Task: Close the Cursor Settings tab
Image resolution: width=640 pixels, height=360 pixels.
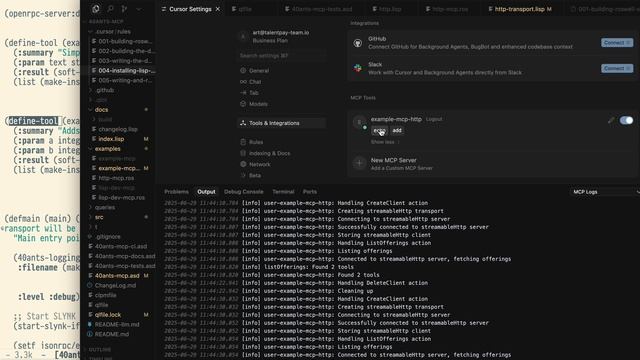Action: 218,9
